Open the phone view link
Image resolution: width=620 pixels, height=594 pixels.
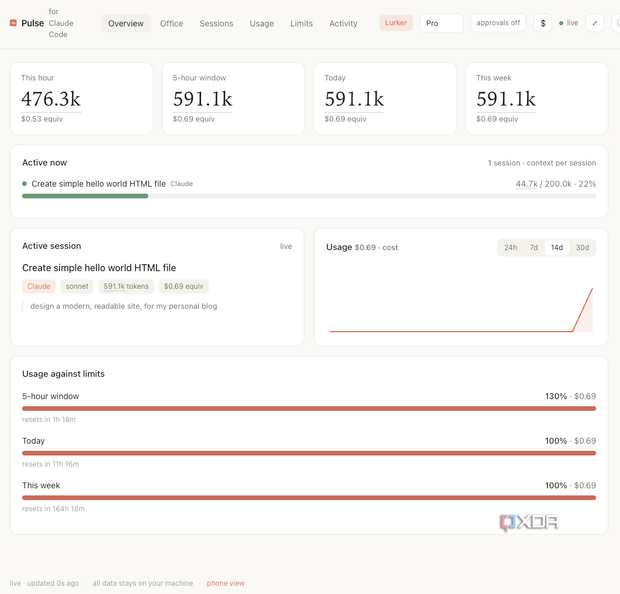225,583
